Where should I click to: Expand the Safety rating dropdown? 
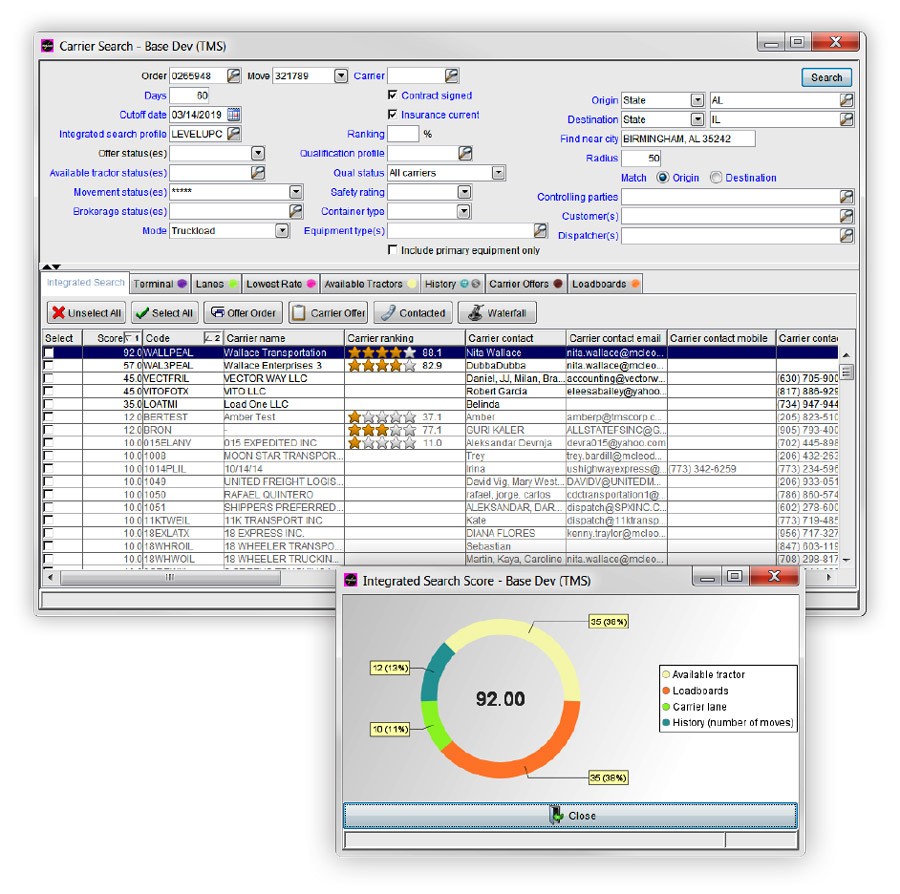point(463,192)
